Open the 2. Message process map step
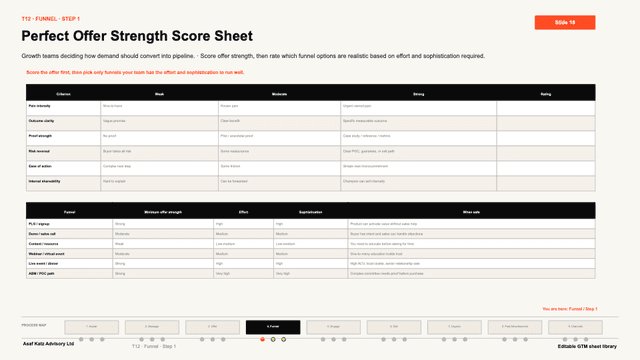The height and width of the screenshot is (360, 640). (x=152, y=327)
